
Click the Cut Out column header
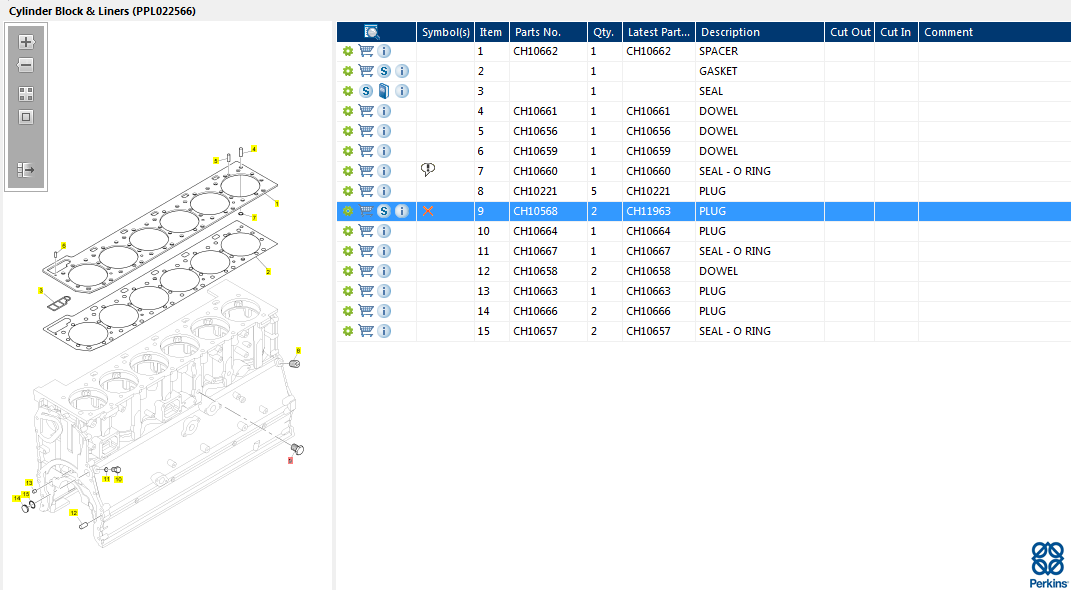(x=850, y=32)
